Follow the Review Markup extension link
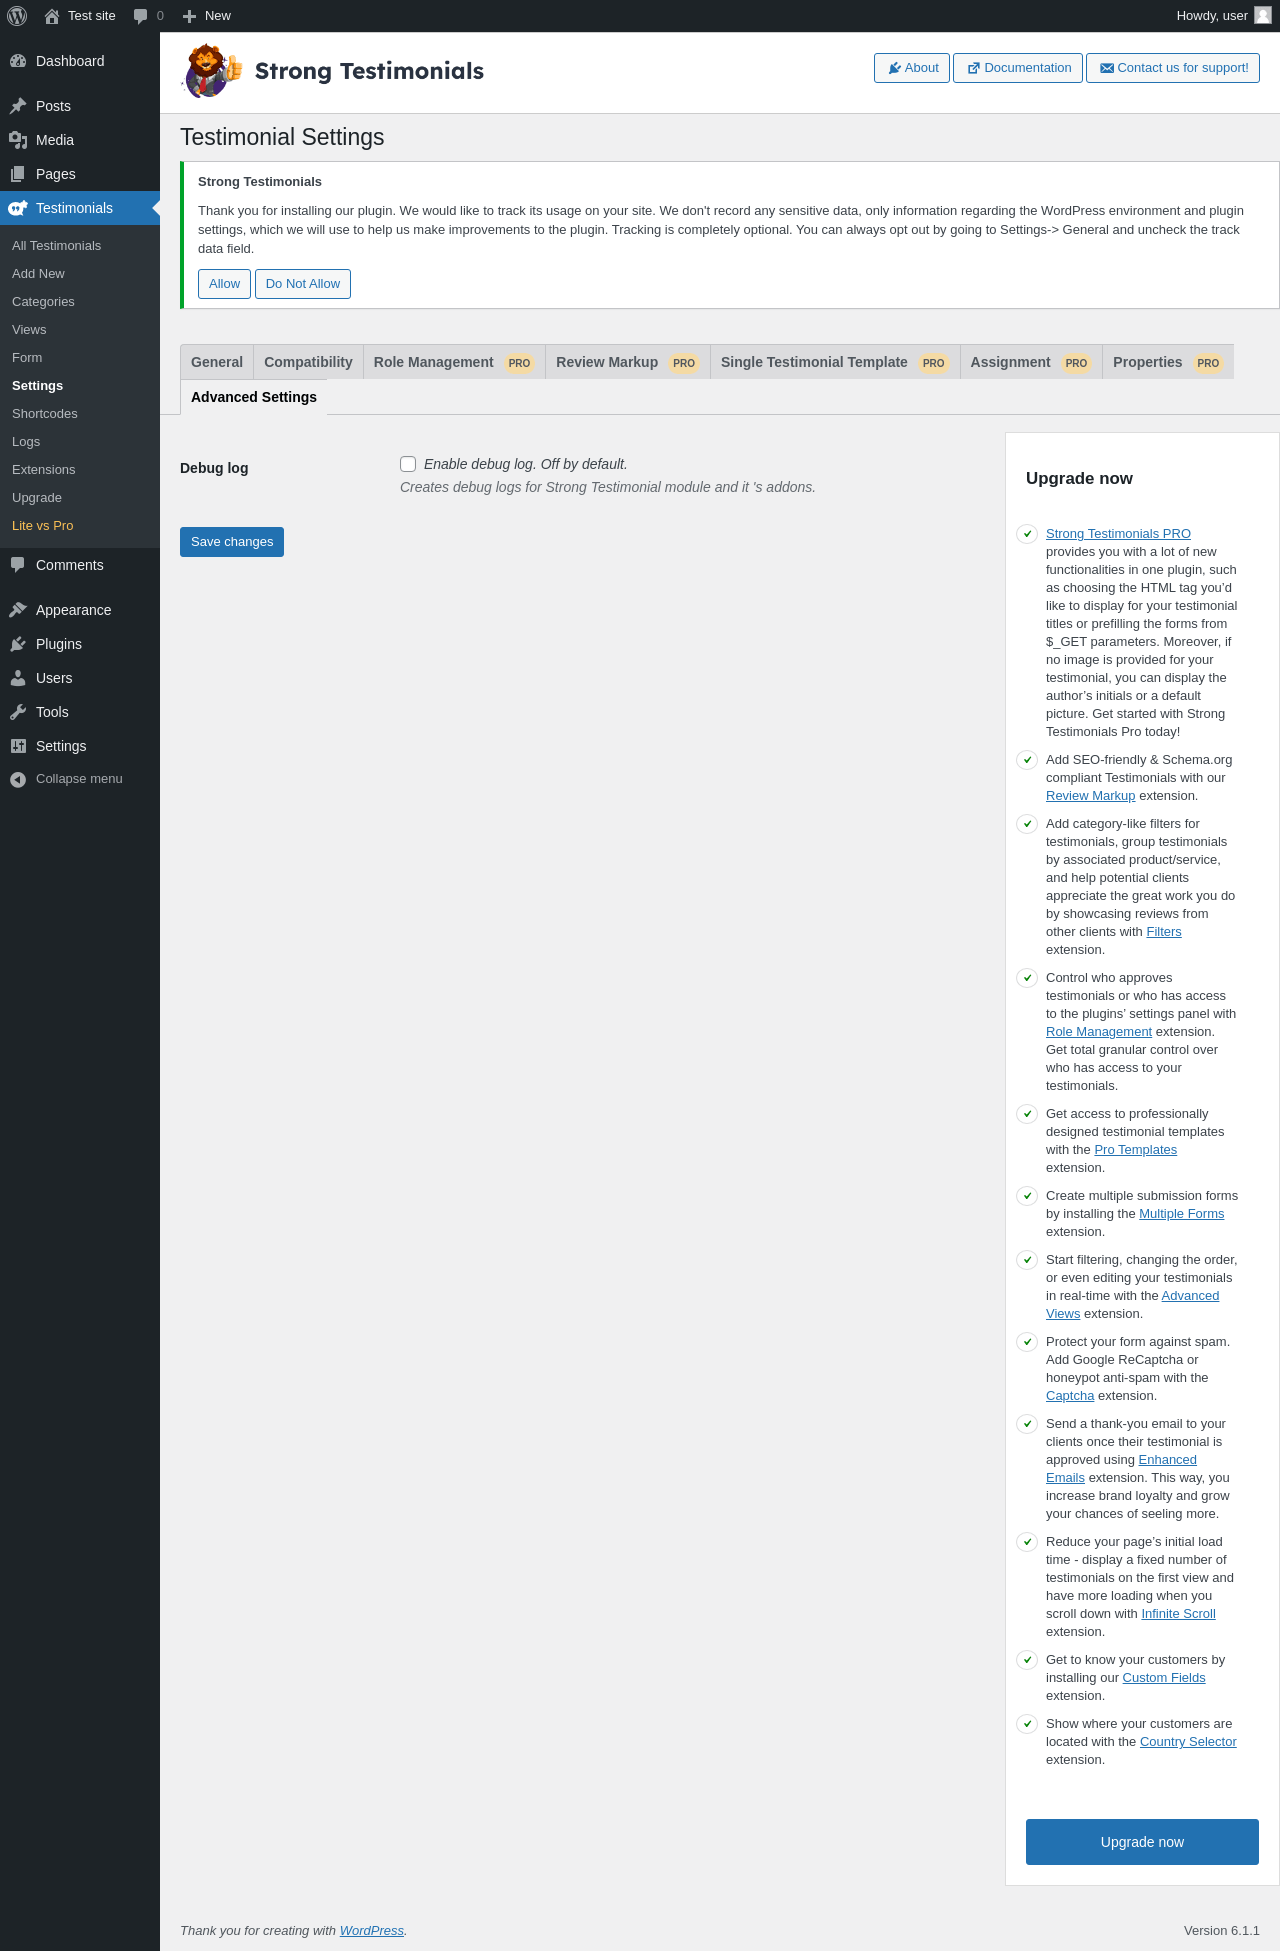Viewport: 1280px width, 1951px height. [1090, 796]
